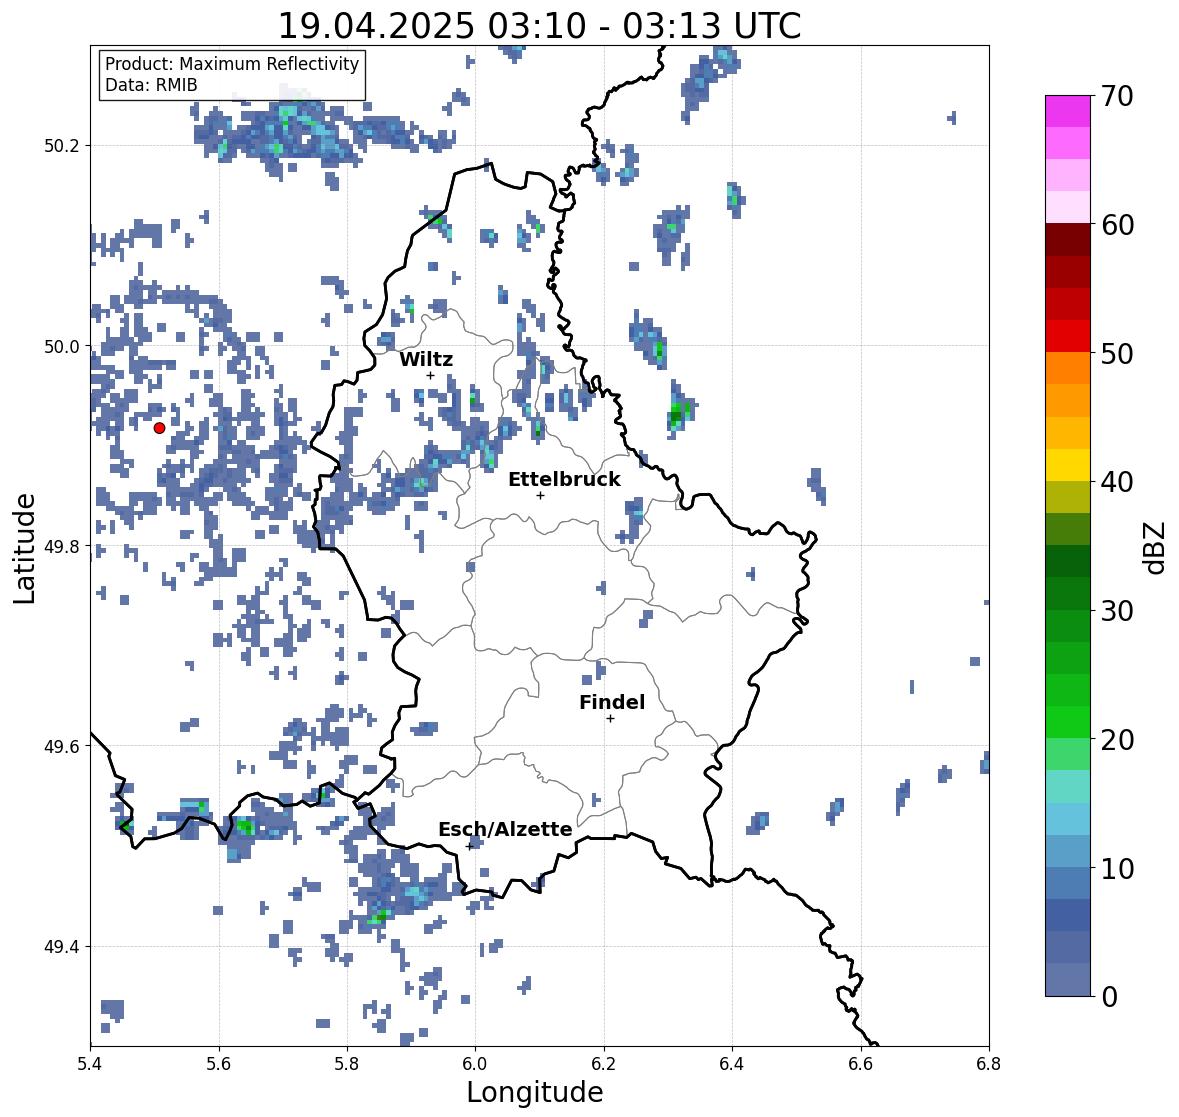Click the 6.6 longitude tick label
The image size is (1179, 1117).
pos(860,1064)
